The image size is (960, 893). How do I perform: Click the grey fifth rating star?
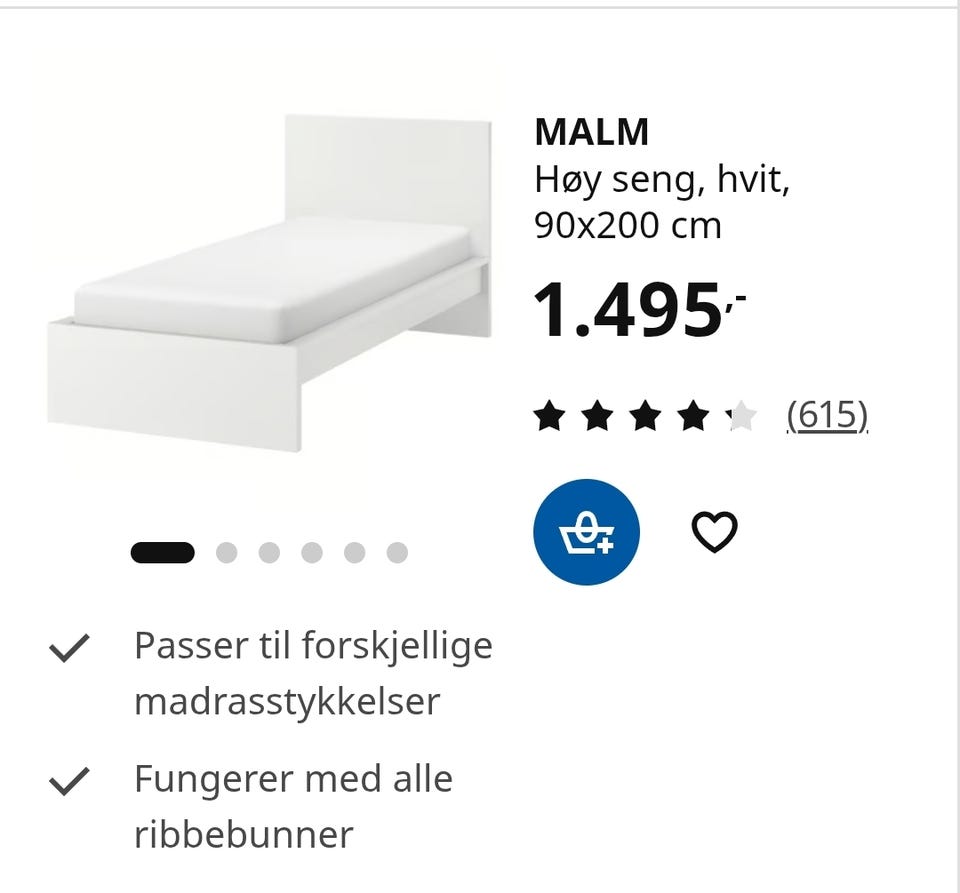coord(740,413)
